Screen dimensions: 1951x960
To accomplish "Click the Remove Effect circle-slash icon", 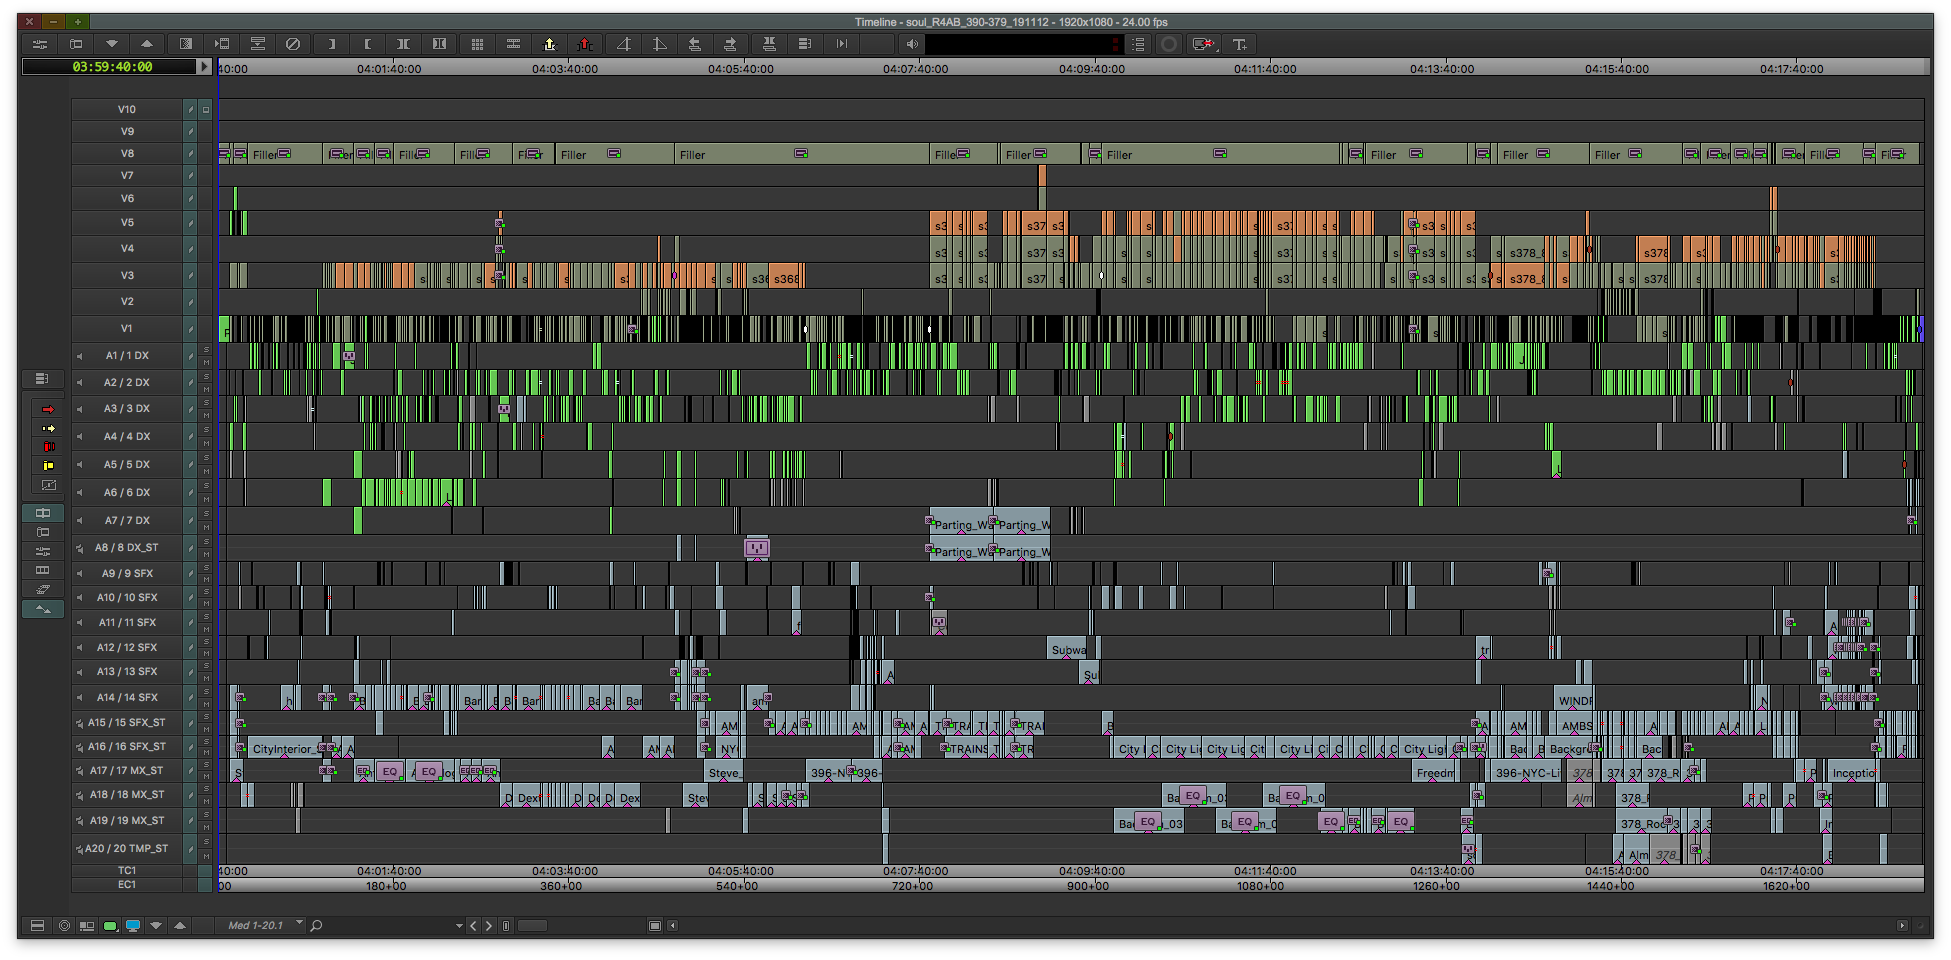I will pos(293,44).
